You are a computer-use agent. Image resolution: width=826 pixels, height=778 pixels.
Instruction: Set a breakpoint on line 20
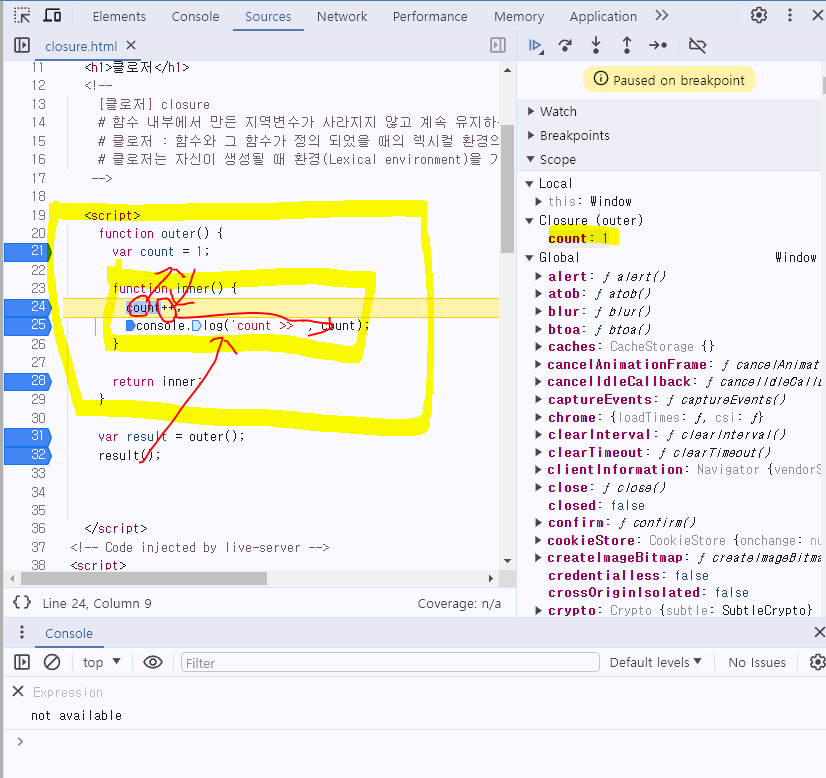[38, 233]
